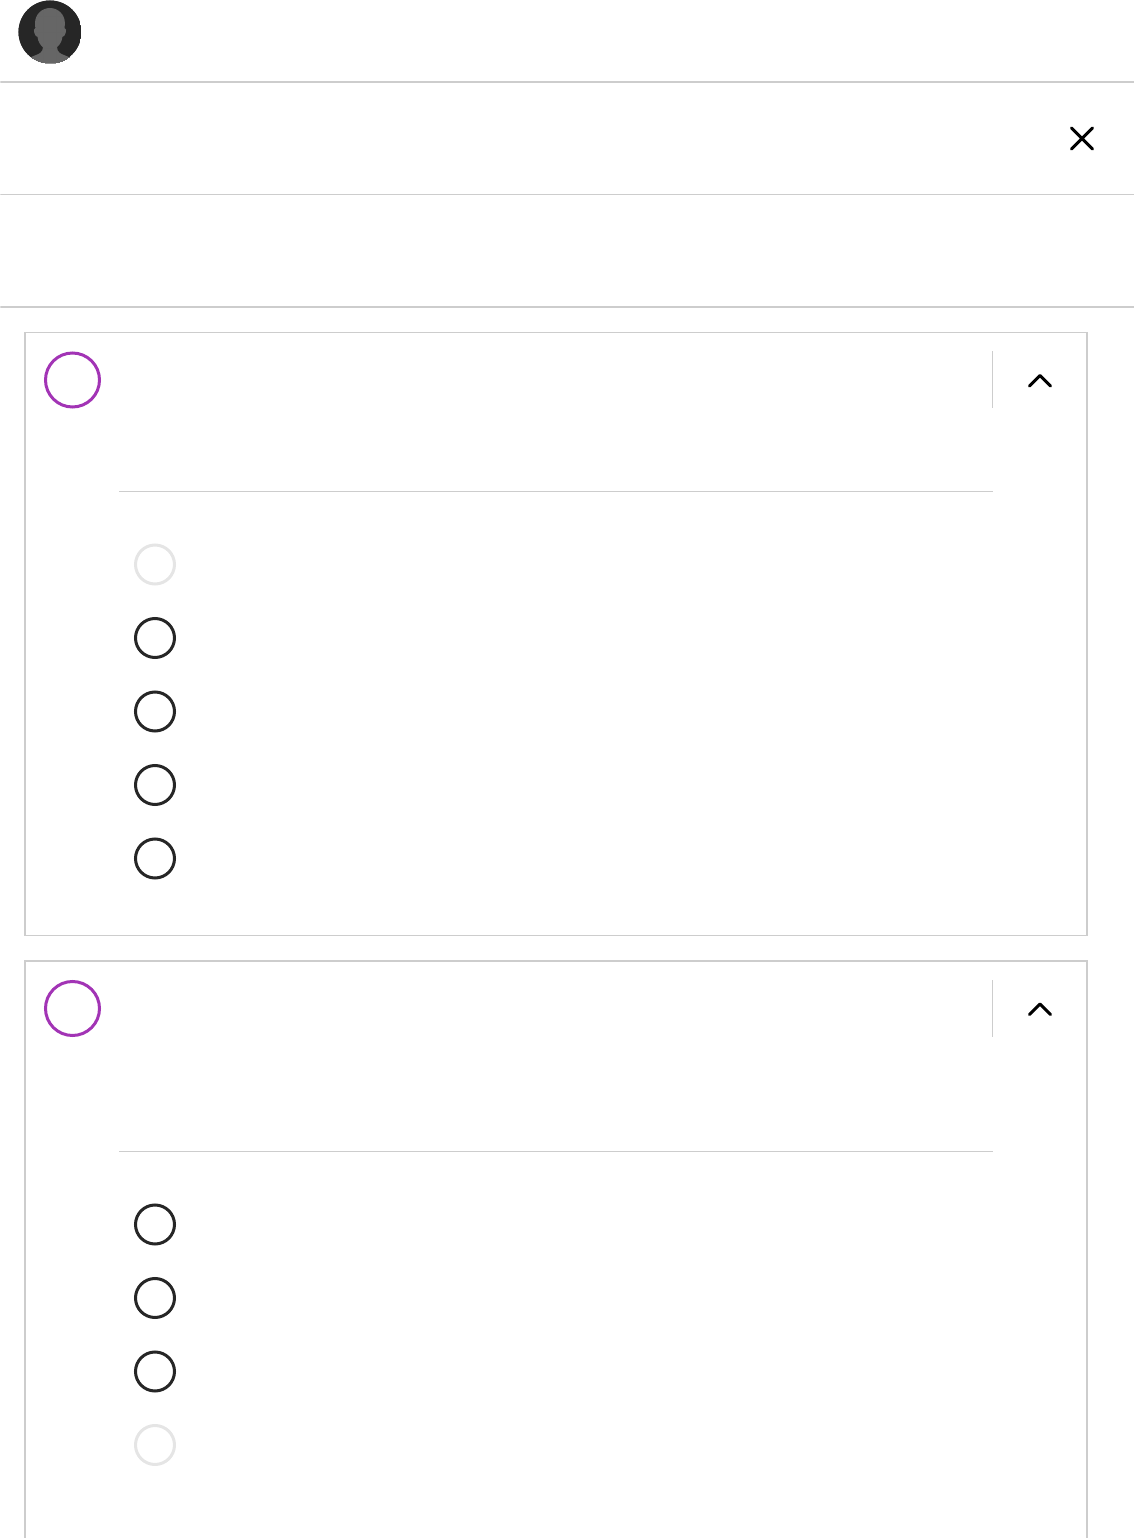Close the panel using the X icon
The image size is (1134, 1538).
click(1081, 139)
